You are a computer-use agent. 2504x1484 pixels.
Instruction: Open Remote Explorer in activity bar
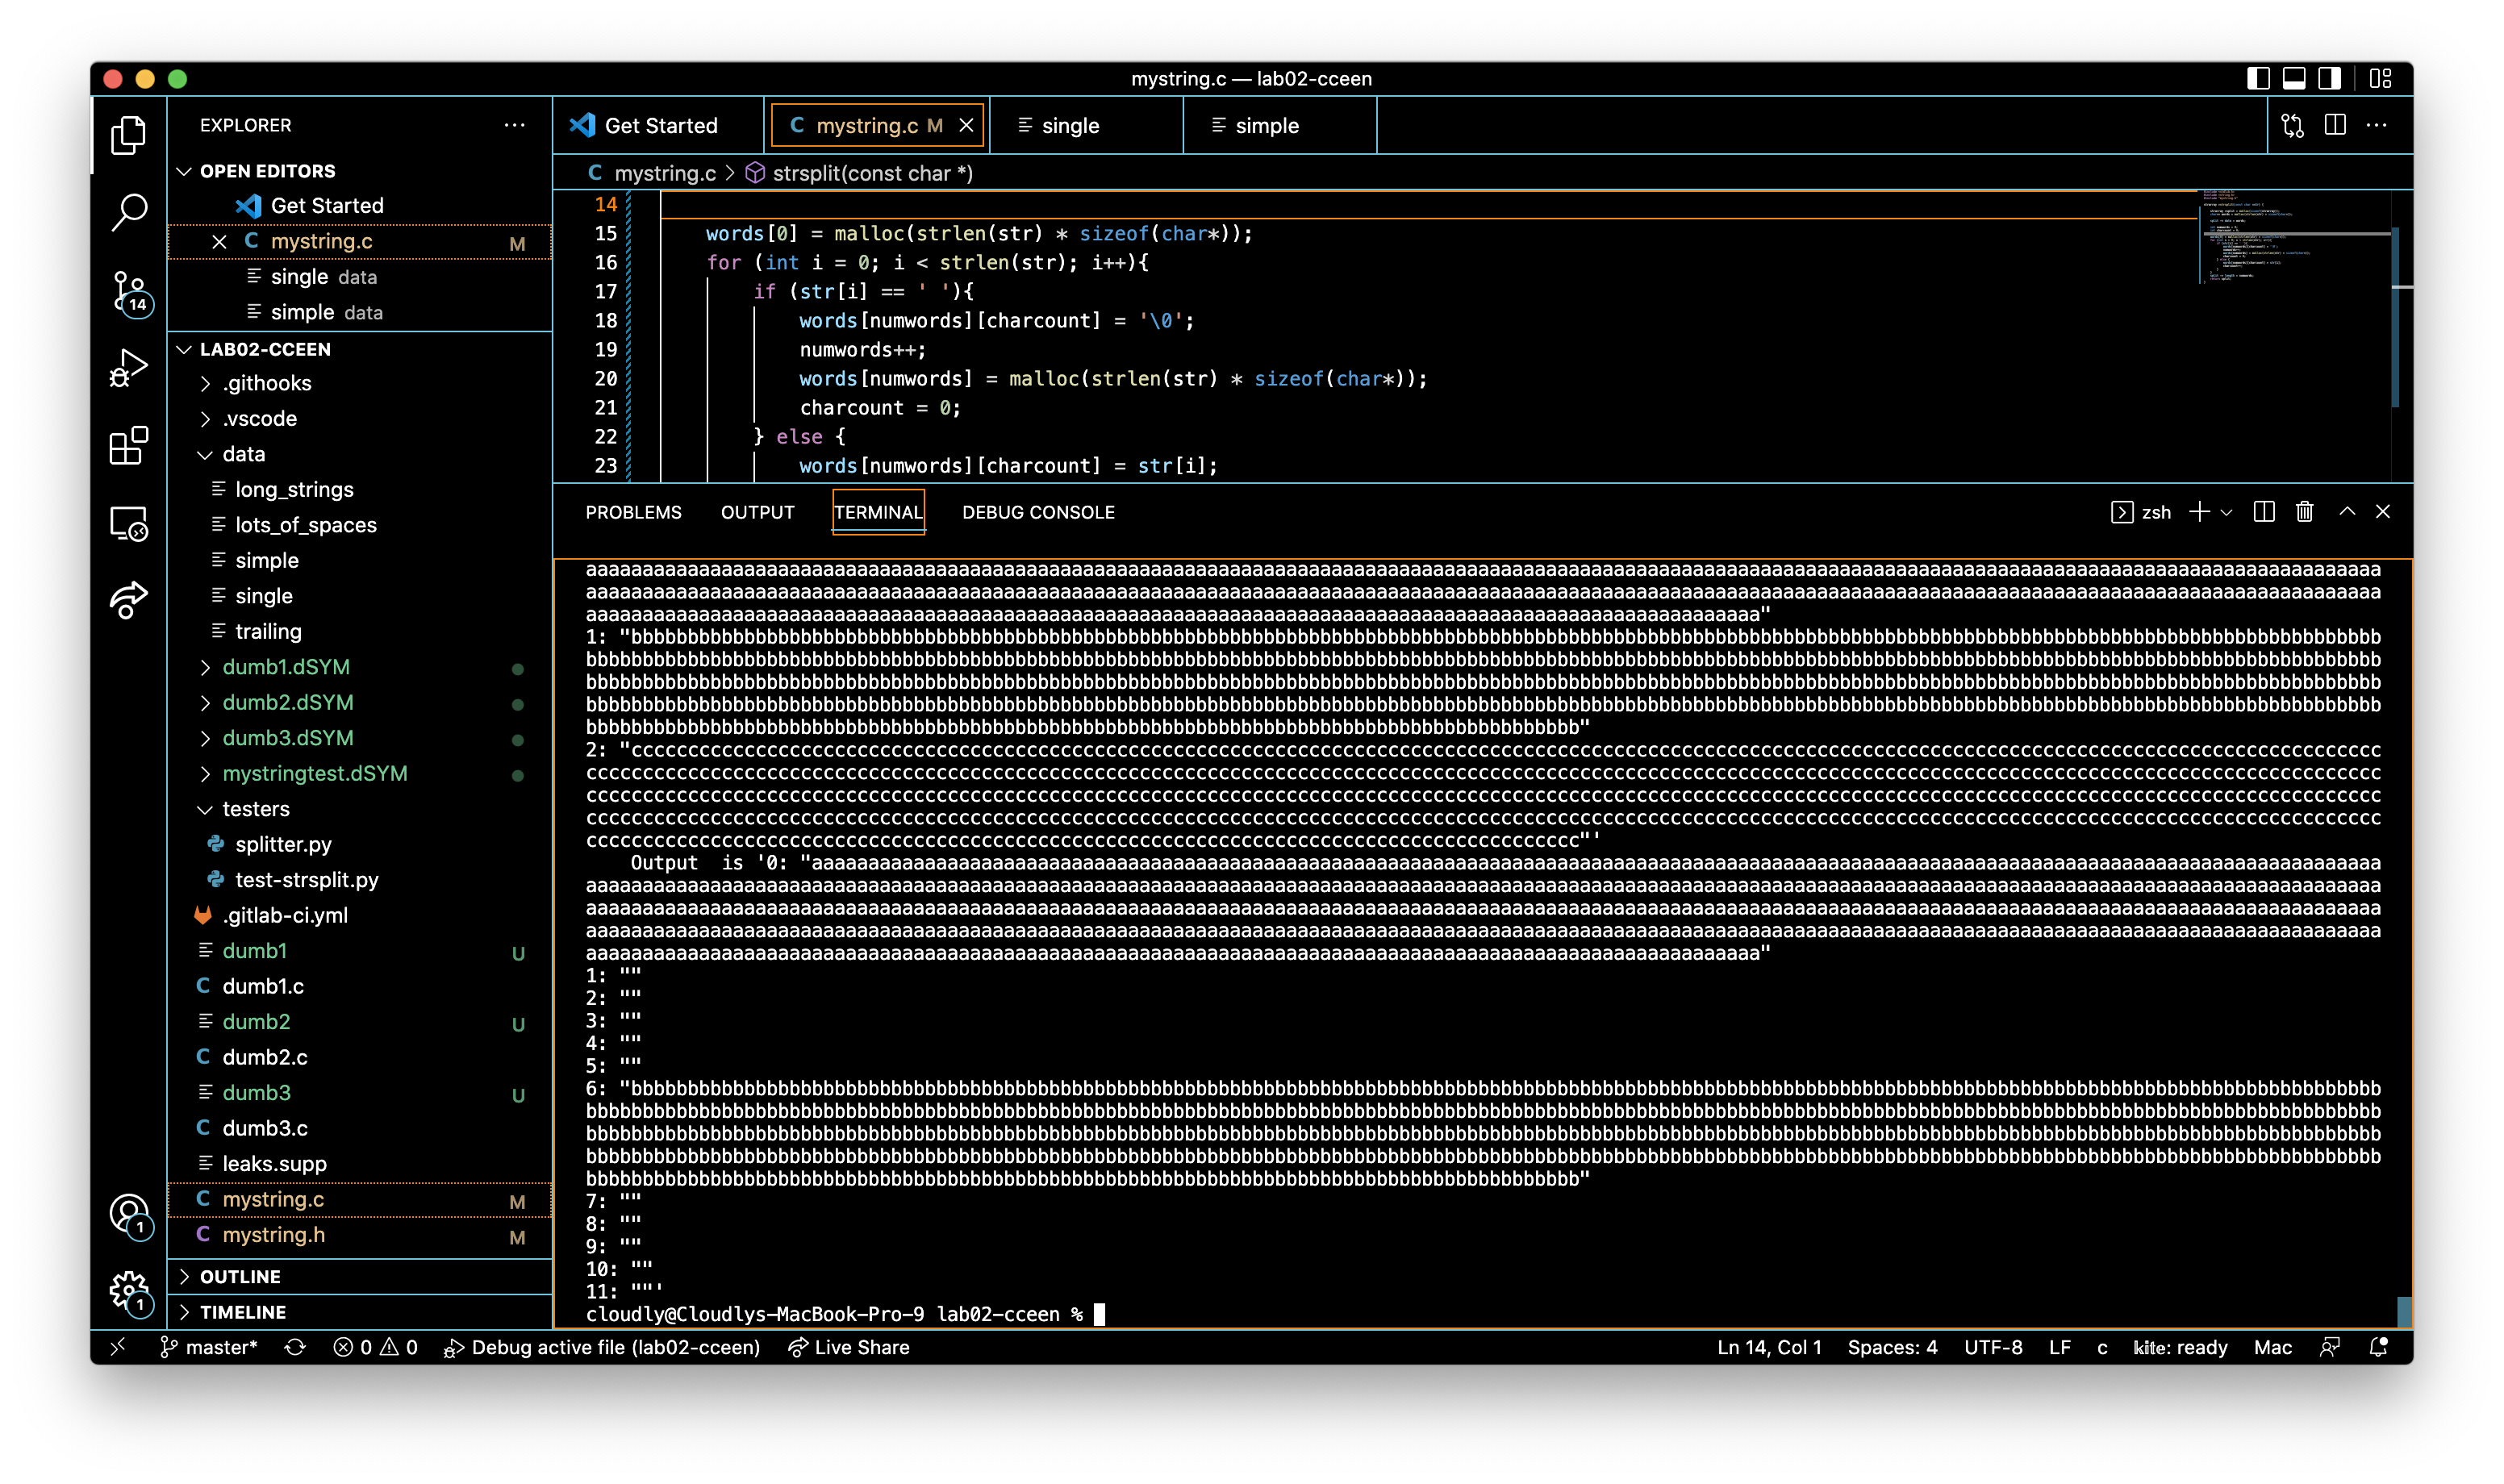(x=129, y=523)
